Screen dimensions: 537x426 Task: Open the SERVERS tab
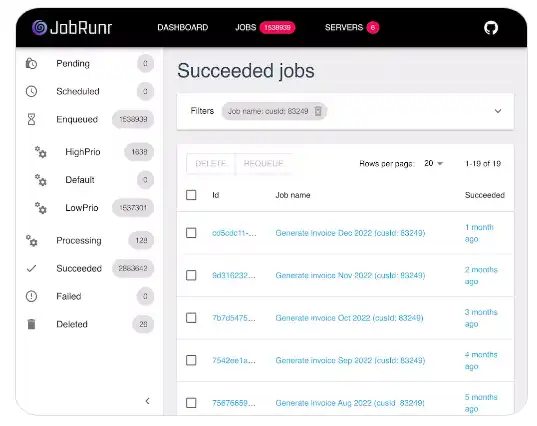pos(344,27)
